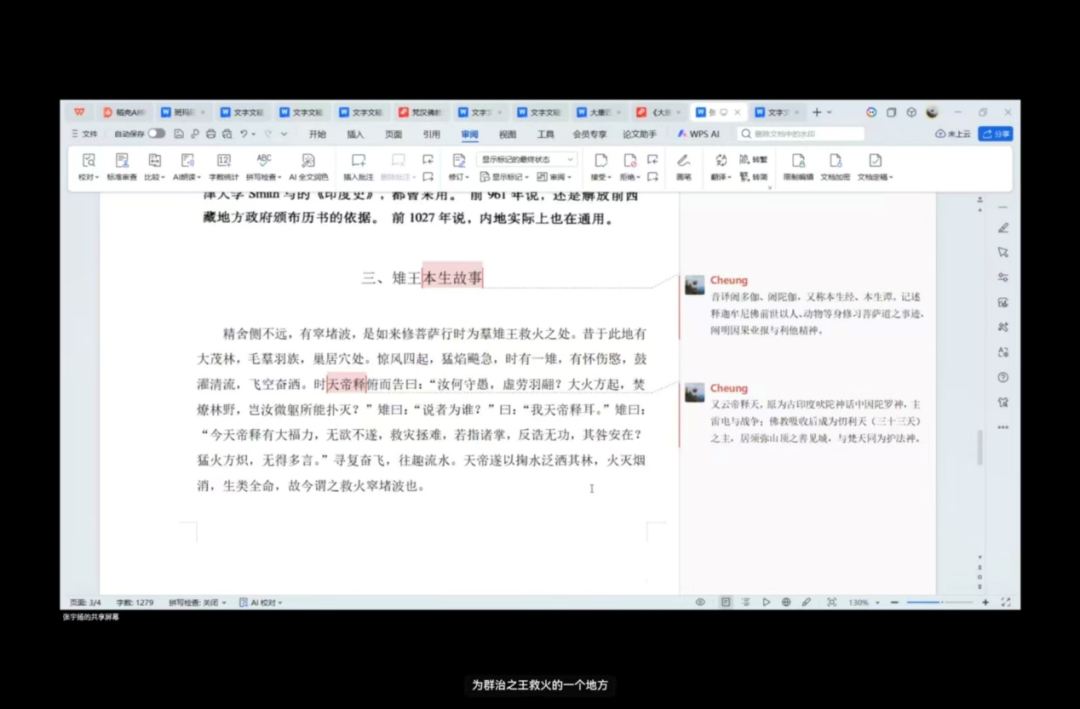This screenshot has width=1080, height=709.
Task: Click the blue 分享 share button
Action: point(996,134)
